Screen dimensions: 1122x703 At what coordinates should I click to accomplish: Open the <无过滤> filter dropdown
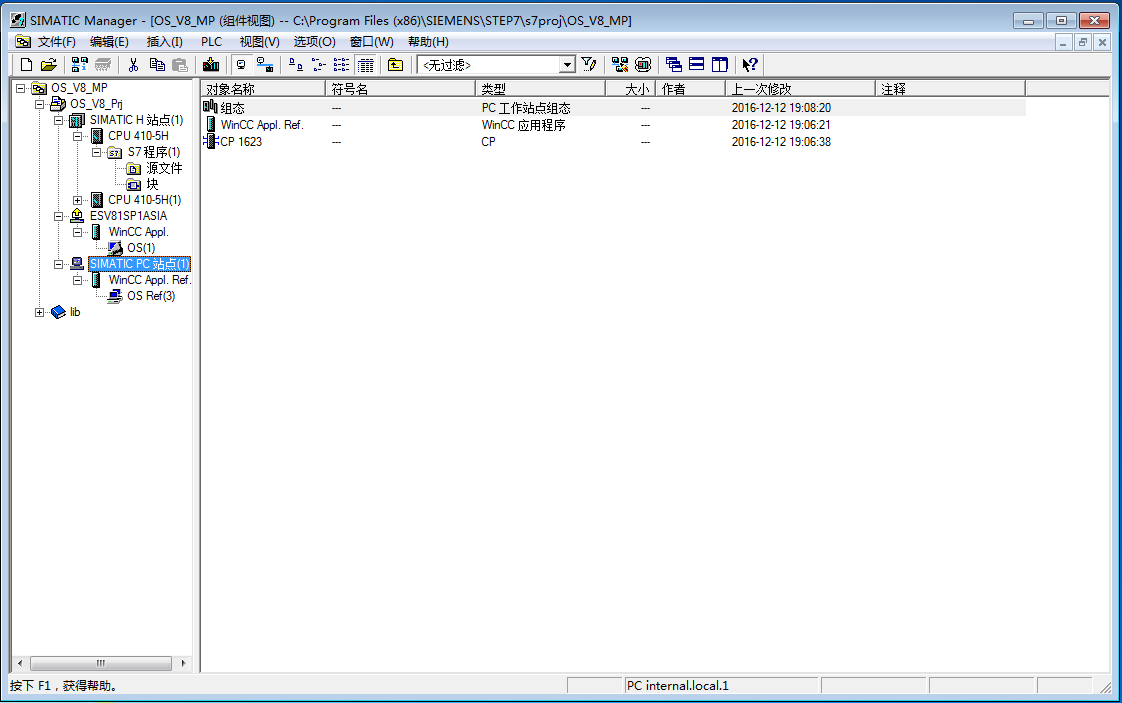567,65
